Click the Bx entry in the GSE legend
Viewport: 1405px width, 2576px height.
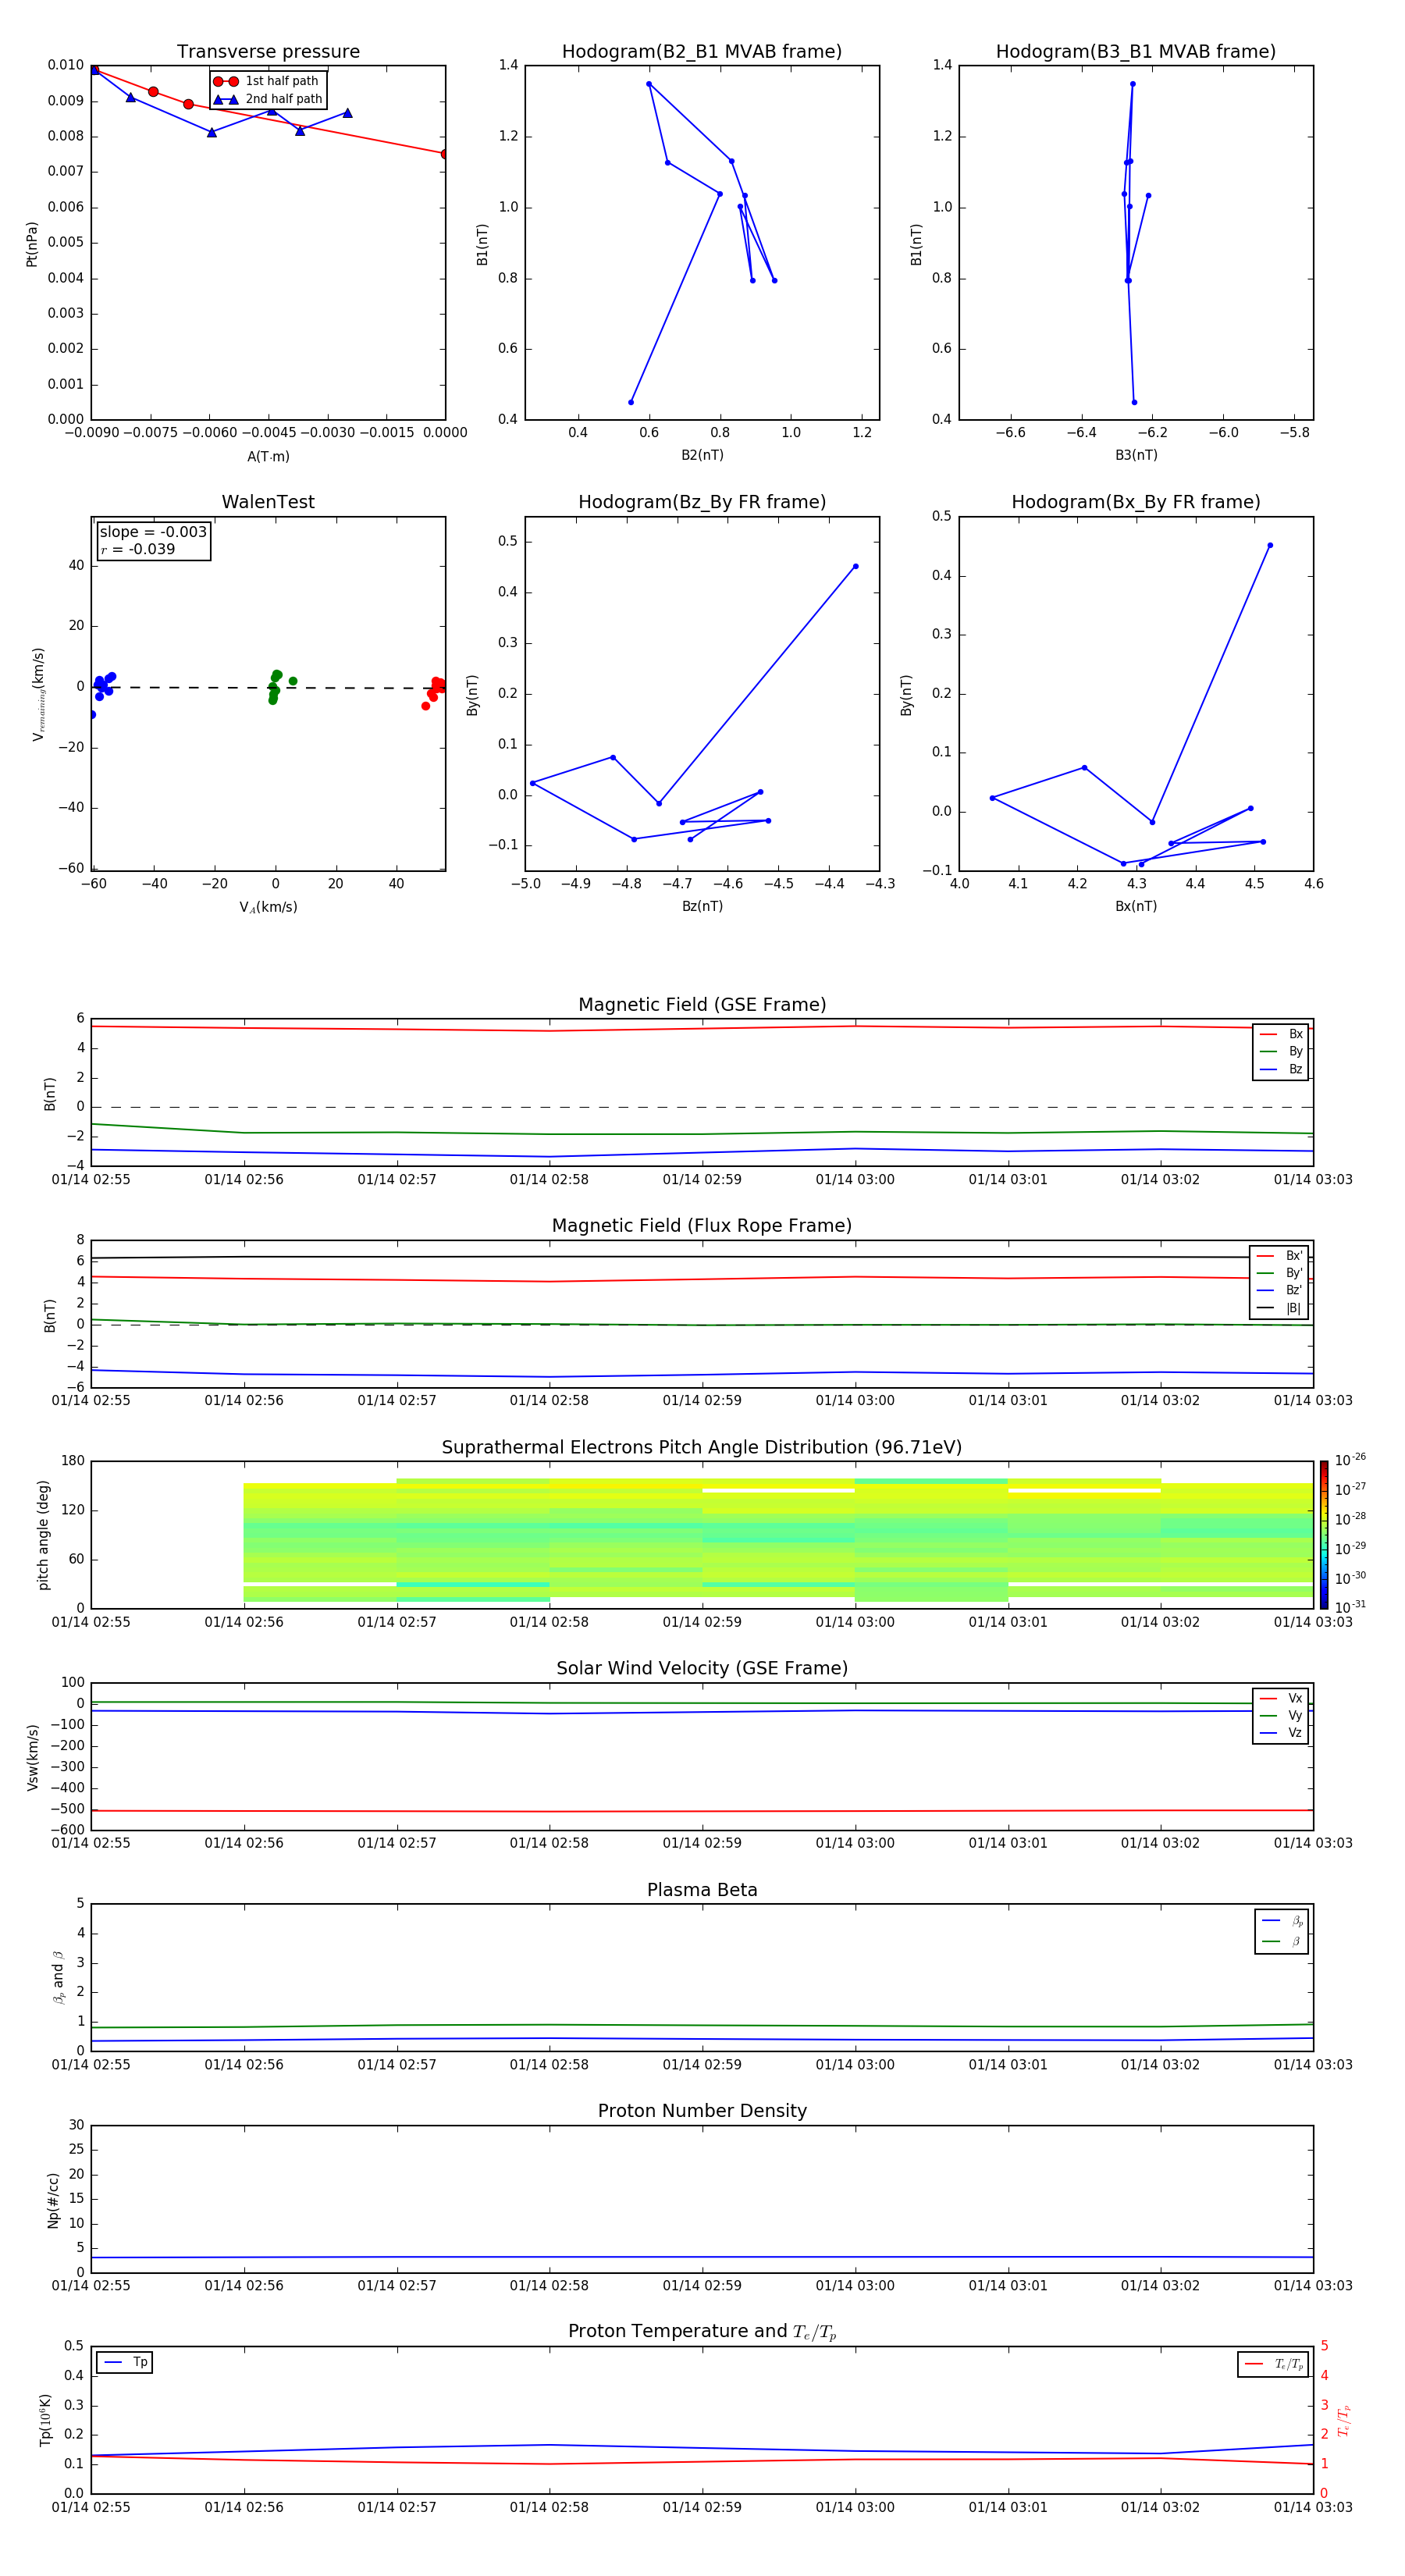pos(1281,1035)
